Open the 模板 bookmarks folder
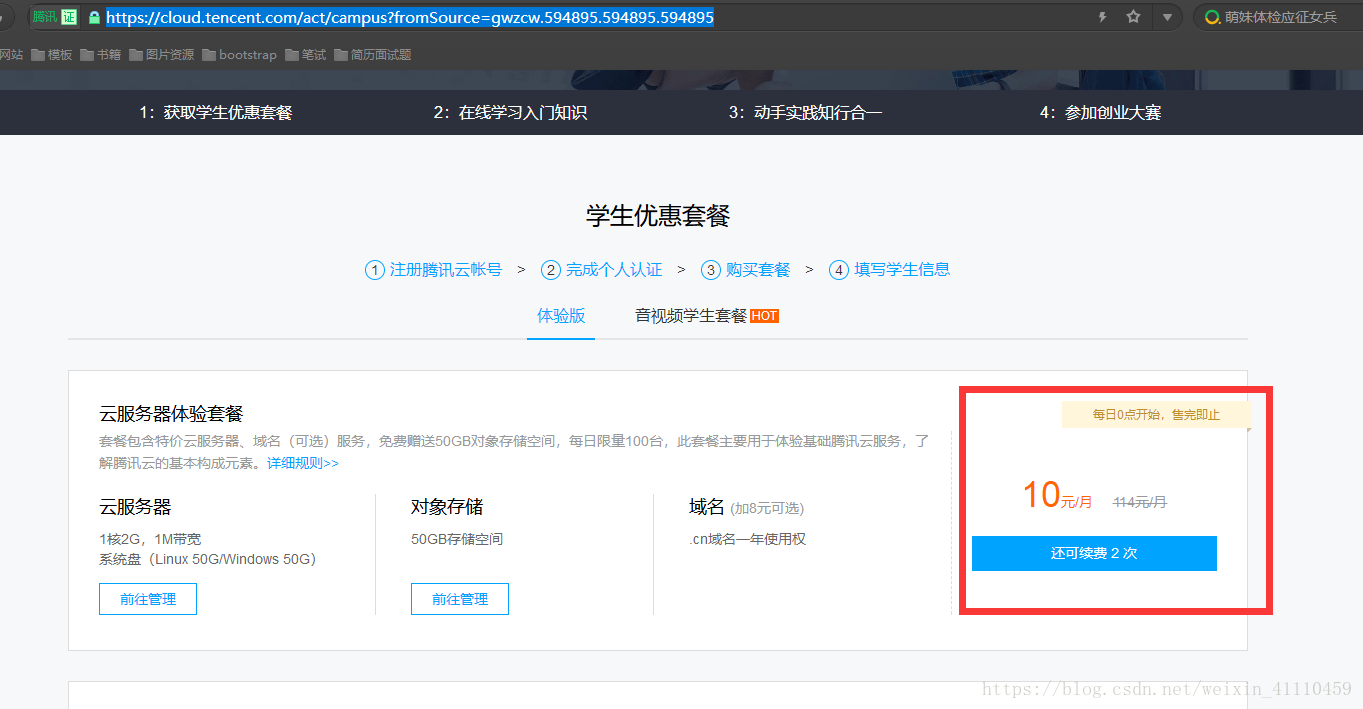The height and width of the screenshot is (709, 1363). [52, 55]
